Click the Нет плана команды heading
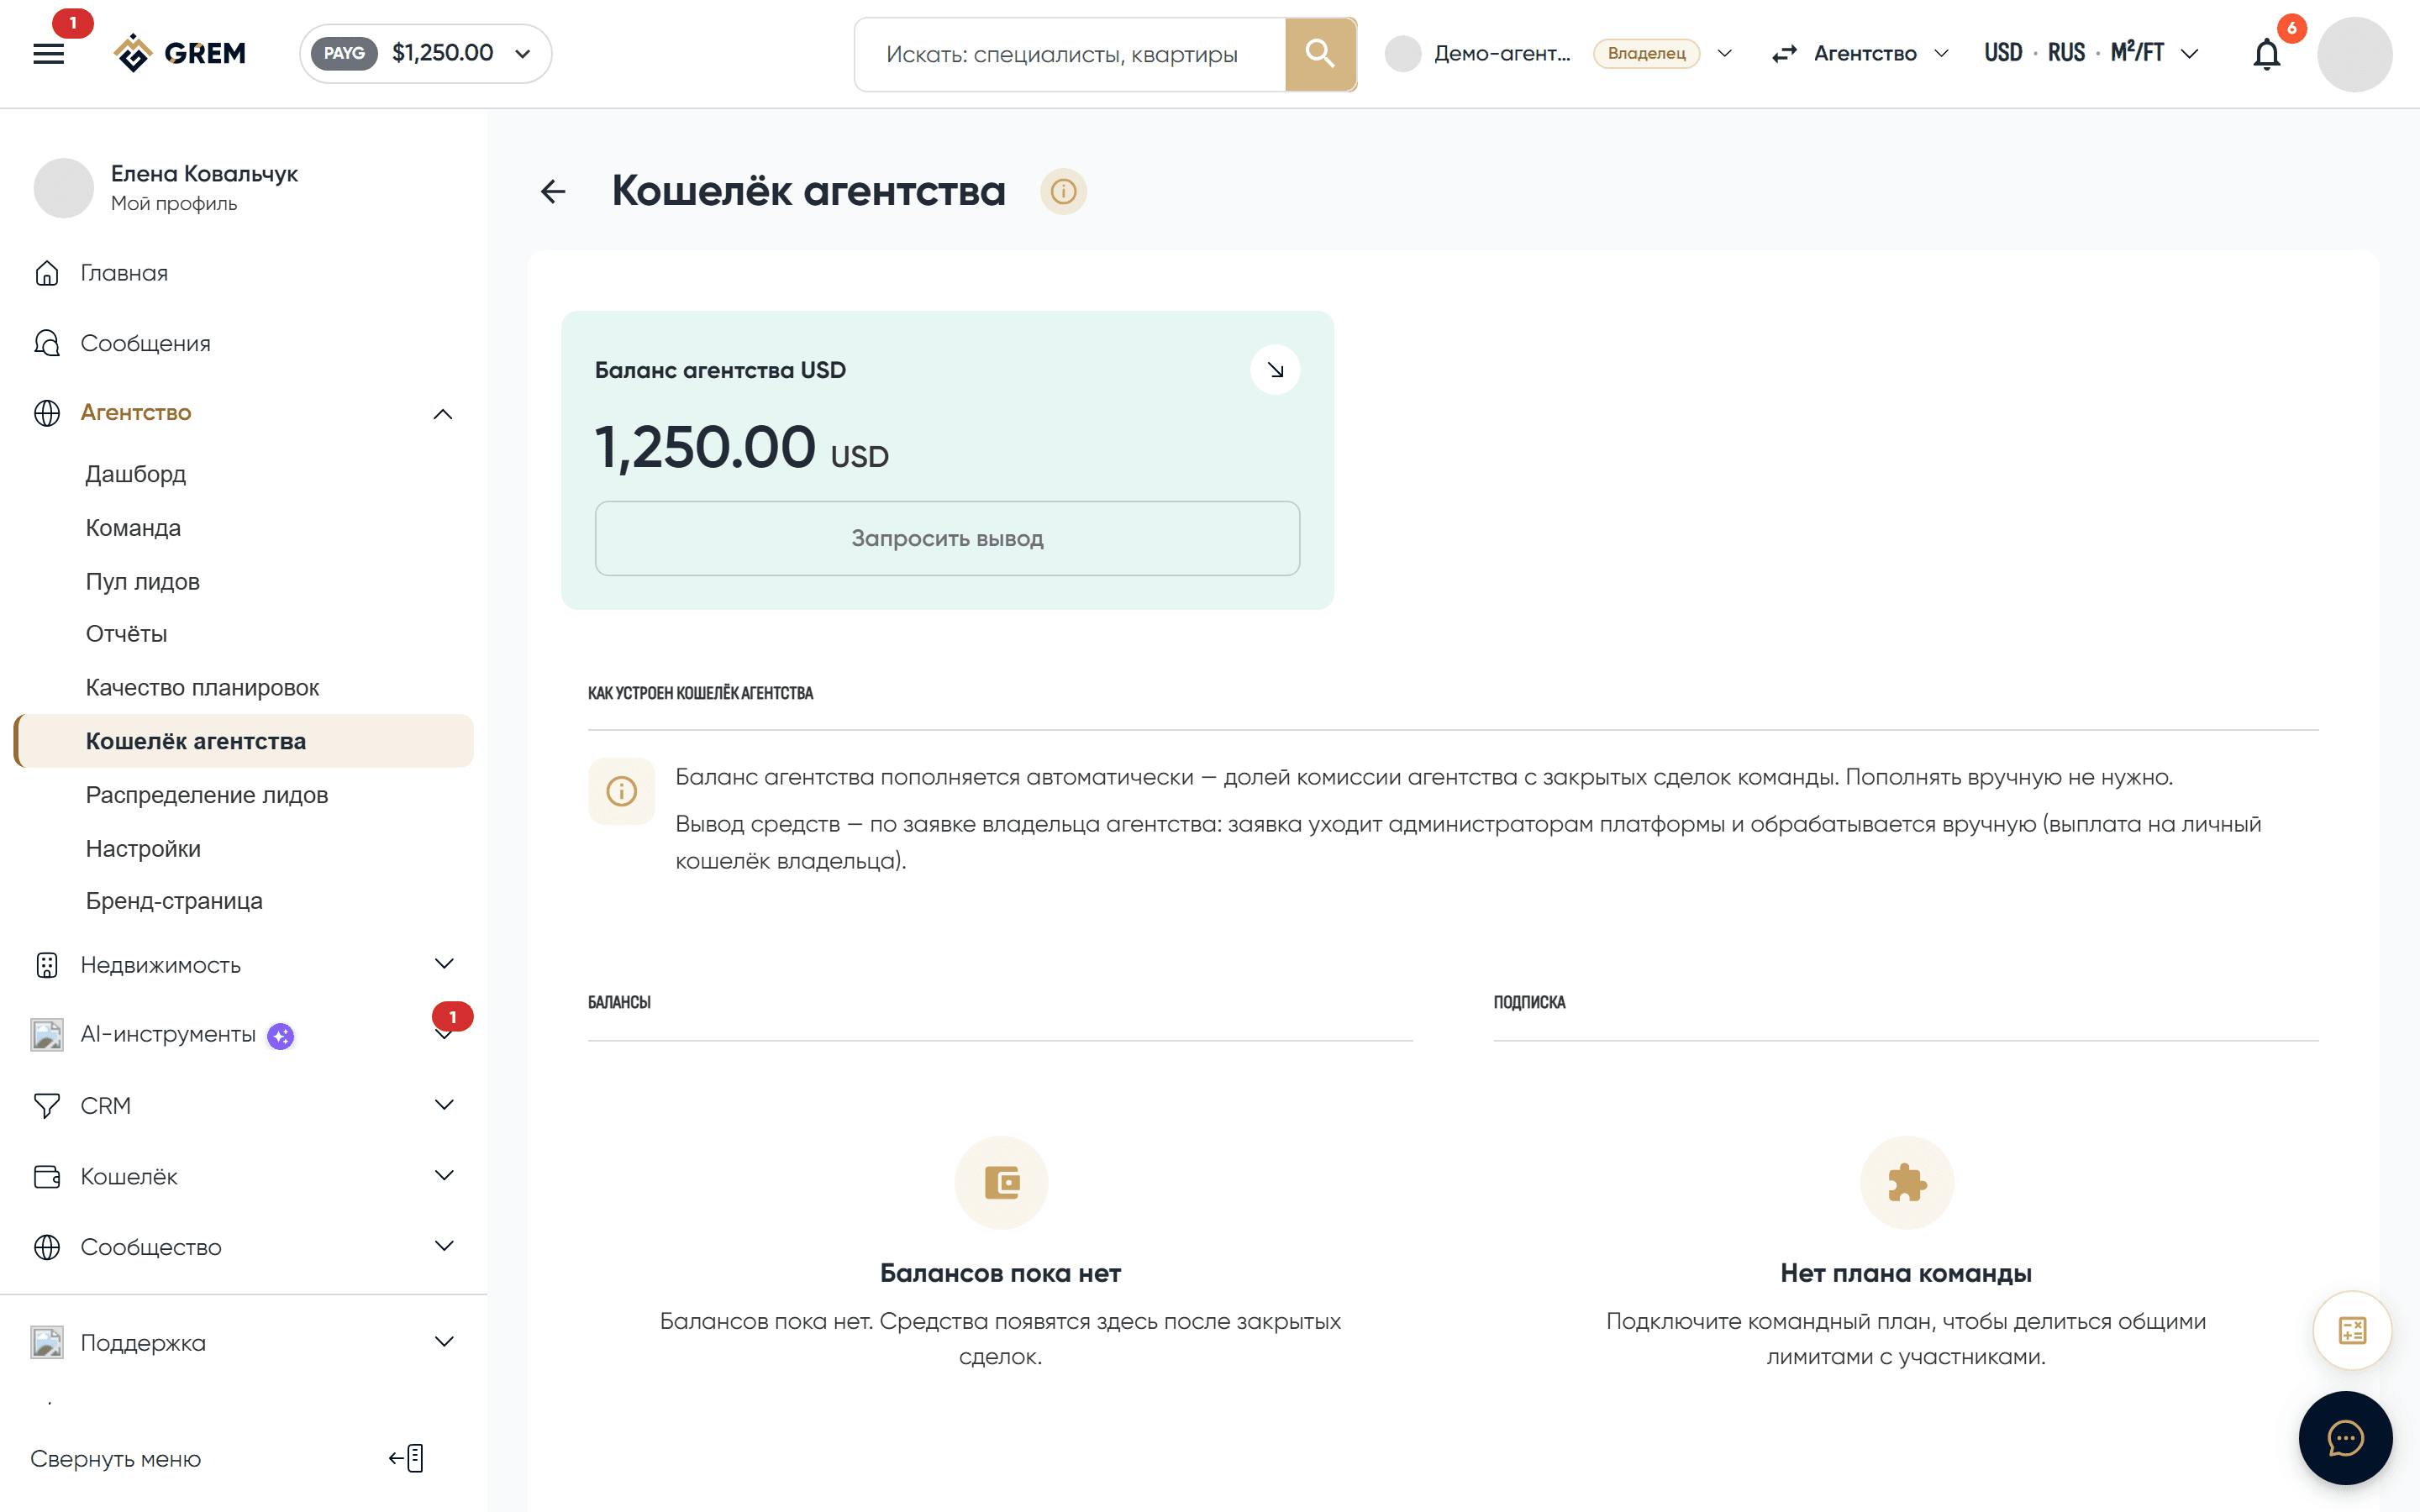The width and height of the screenshot is (2420, 1512). pyautogui.click(x=1906, y=1273)
